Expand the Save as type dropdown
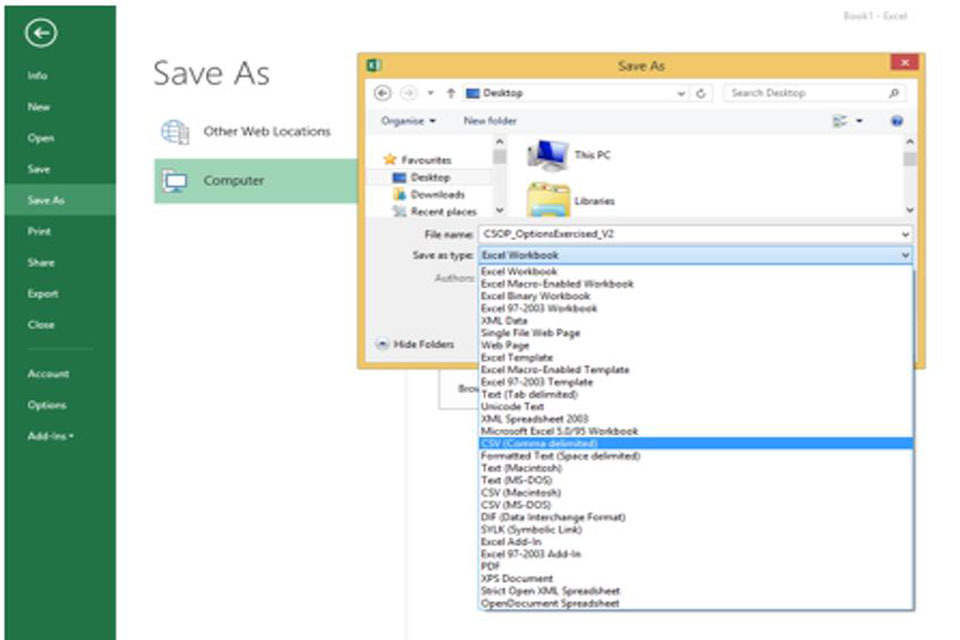The image size is (960, 640). pyautogui.click(x=905, y=256)
